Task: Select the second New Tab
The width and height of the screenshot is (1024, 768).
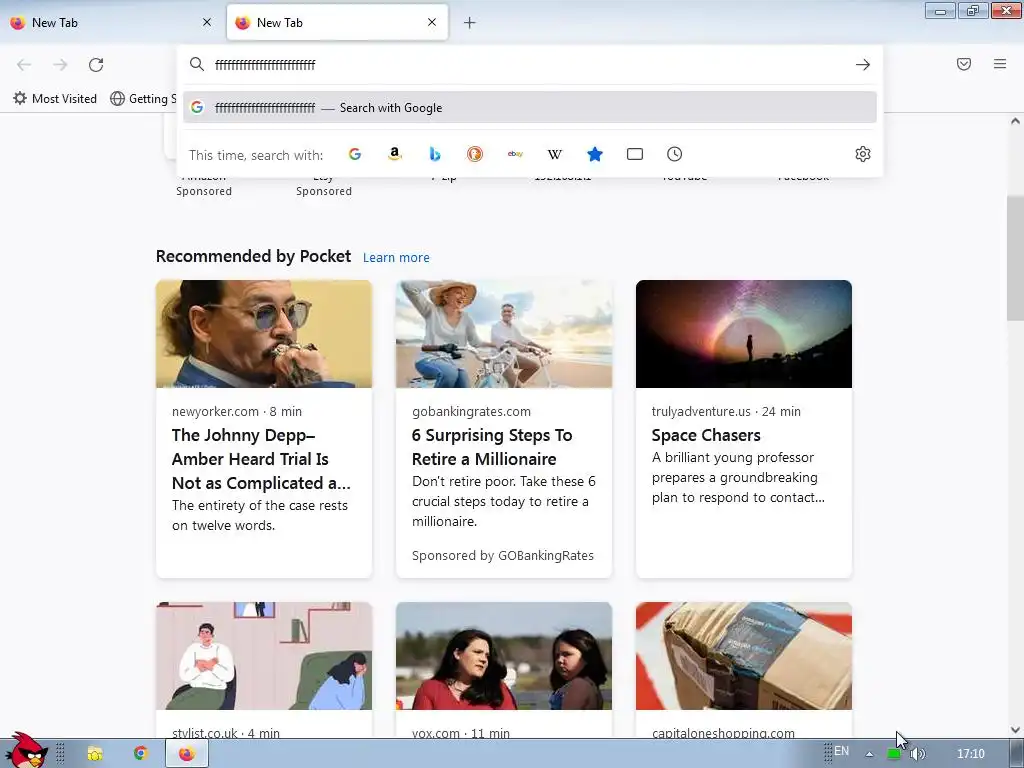Action: 337,23
